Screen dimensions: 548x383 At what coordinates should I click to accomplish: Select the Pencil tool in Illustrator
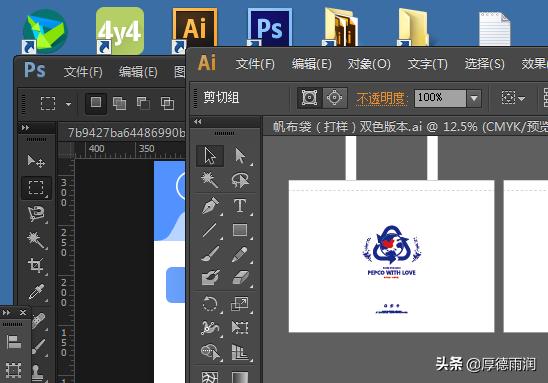[x=240, y=254]
